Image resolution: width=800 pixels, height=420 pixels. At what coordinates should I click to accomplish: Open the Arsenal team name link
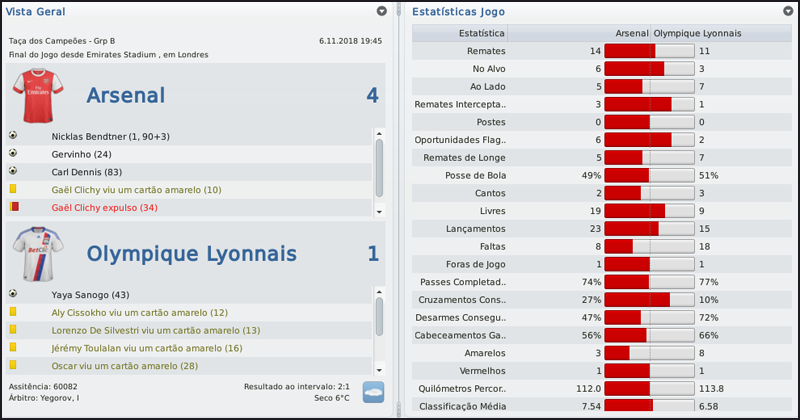tap(125, 95)
